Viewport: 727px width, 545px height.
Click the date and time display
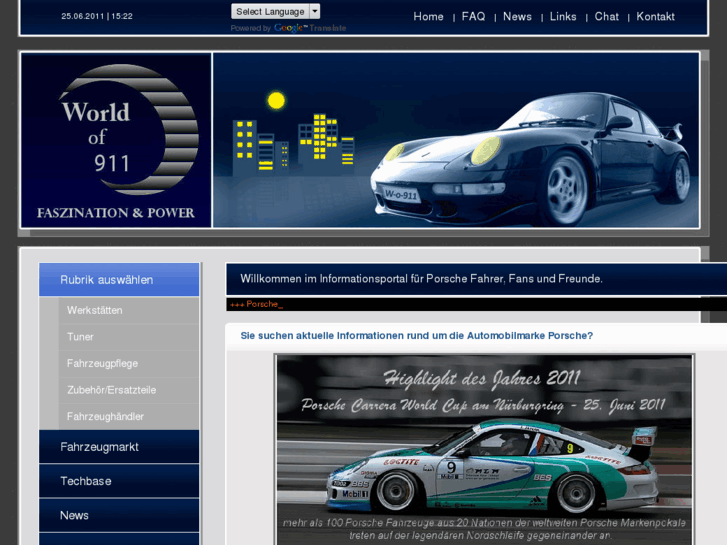[97, 16]
